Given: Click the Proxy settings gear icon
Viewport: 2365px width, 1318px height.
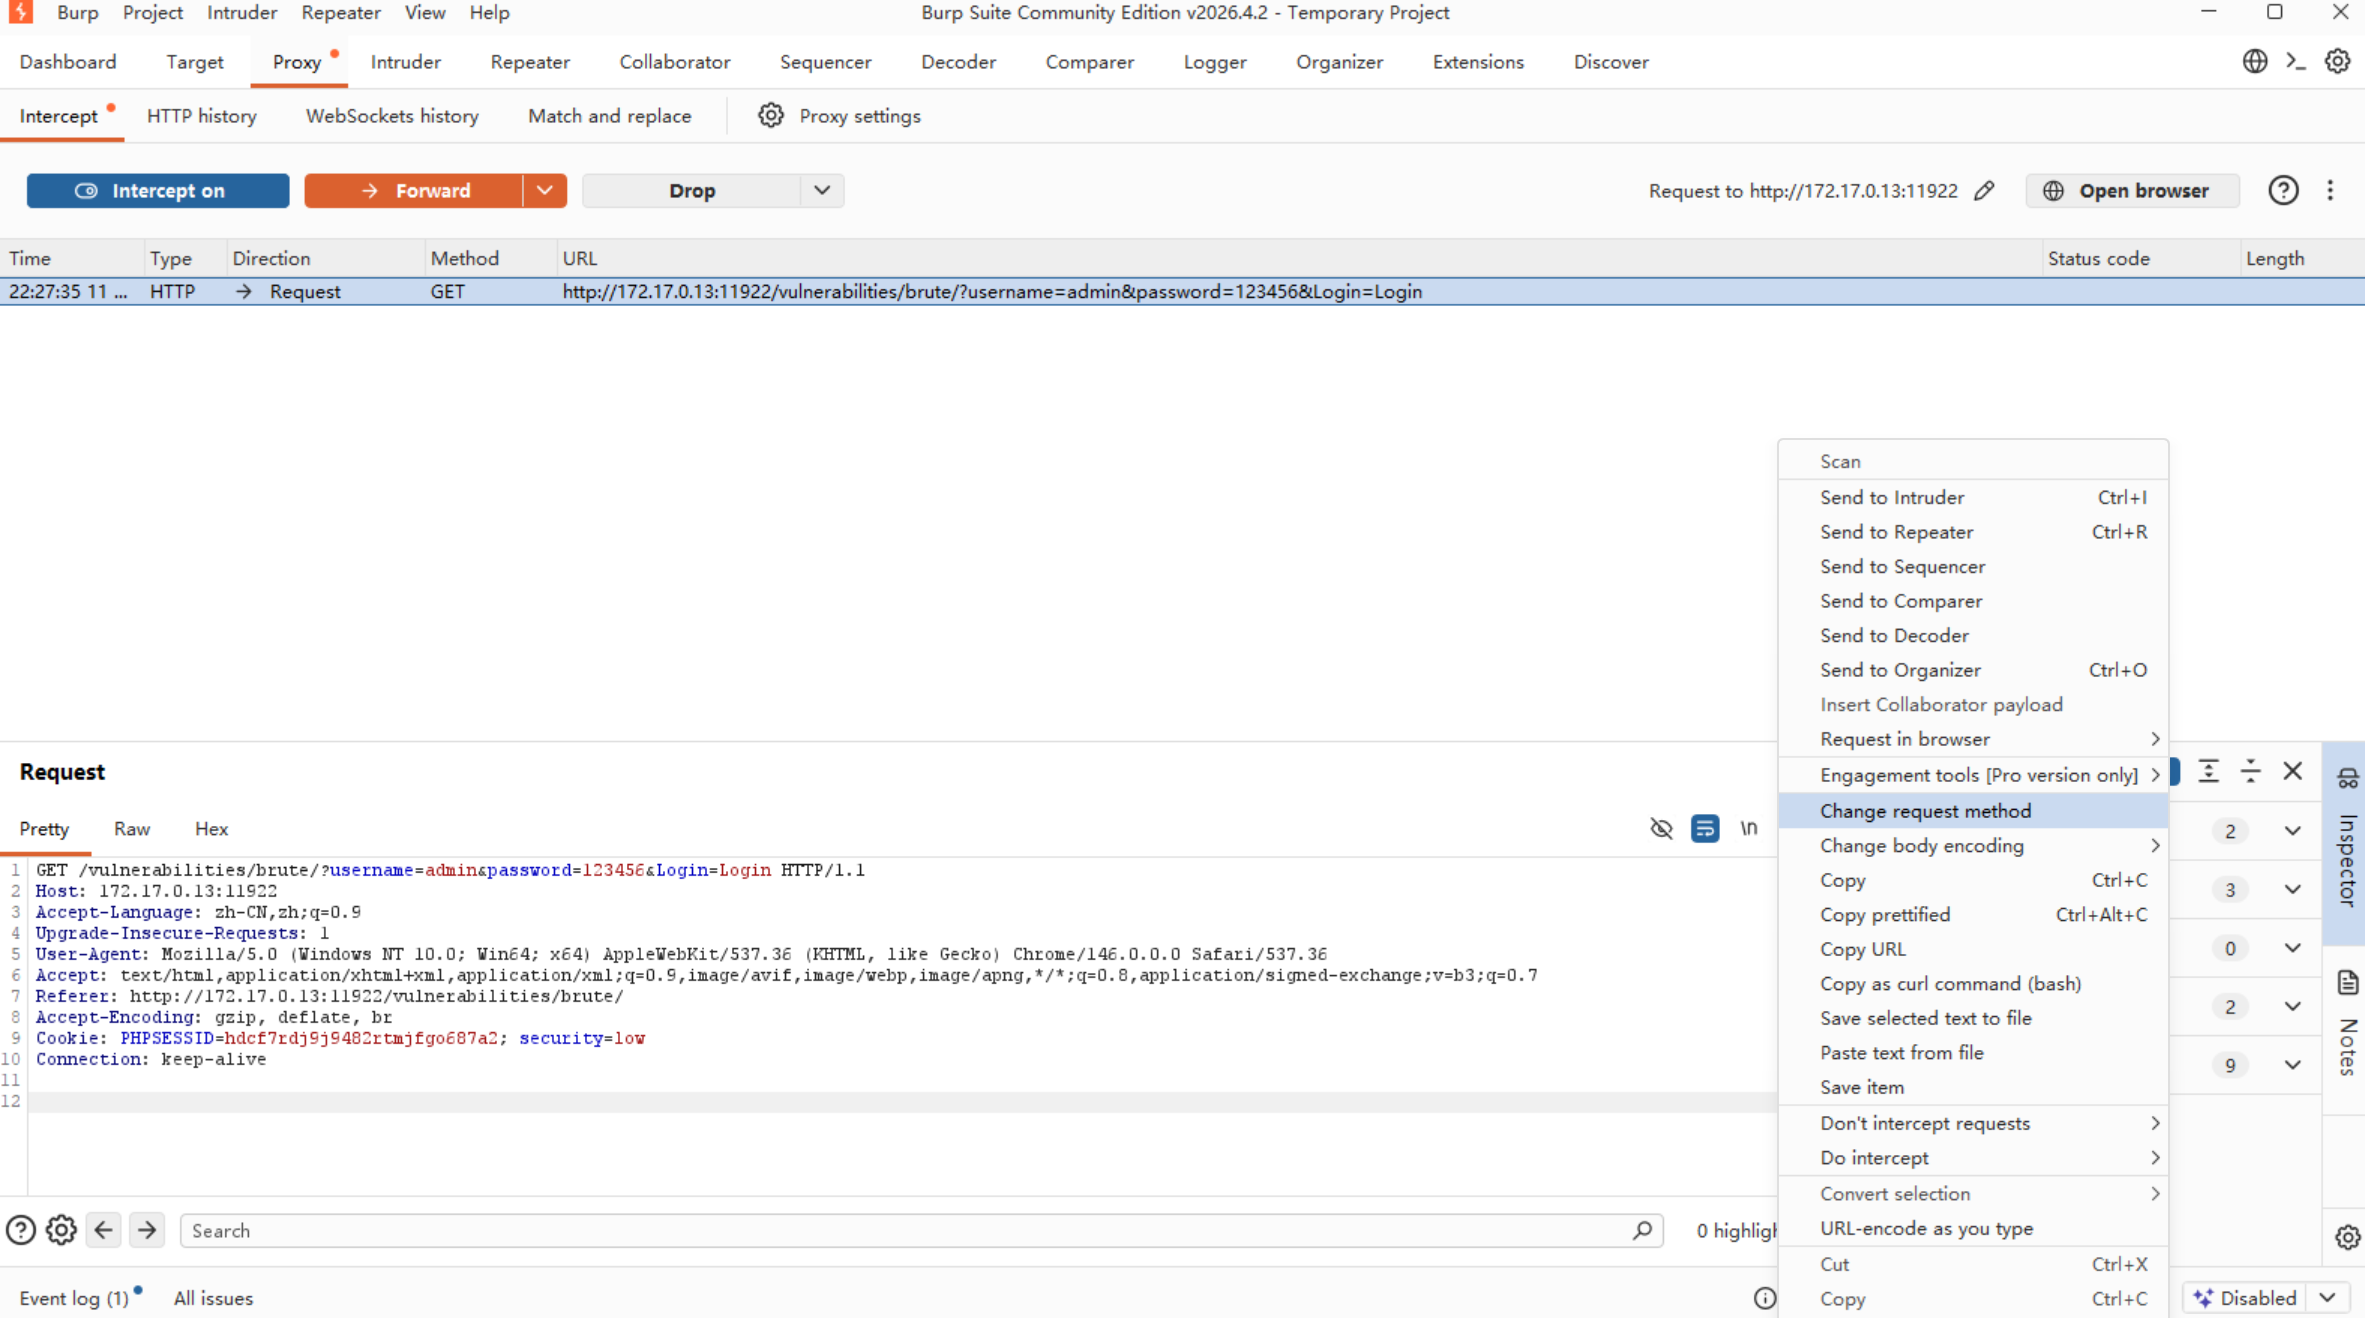Looking at the screenshot, I should [770, 115].
